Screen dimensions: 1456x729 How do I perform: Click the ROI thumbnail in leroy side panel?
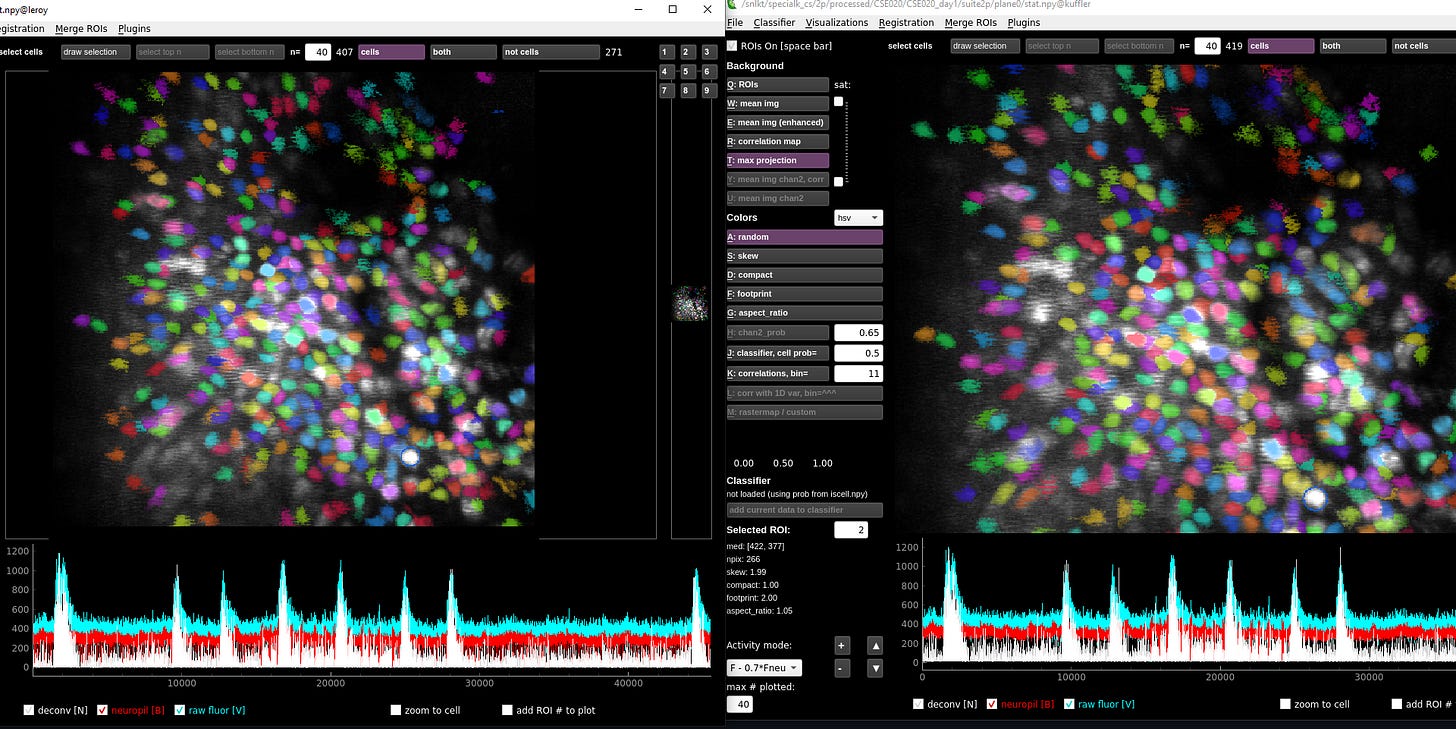[690, 303]
